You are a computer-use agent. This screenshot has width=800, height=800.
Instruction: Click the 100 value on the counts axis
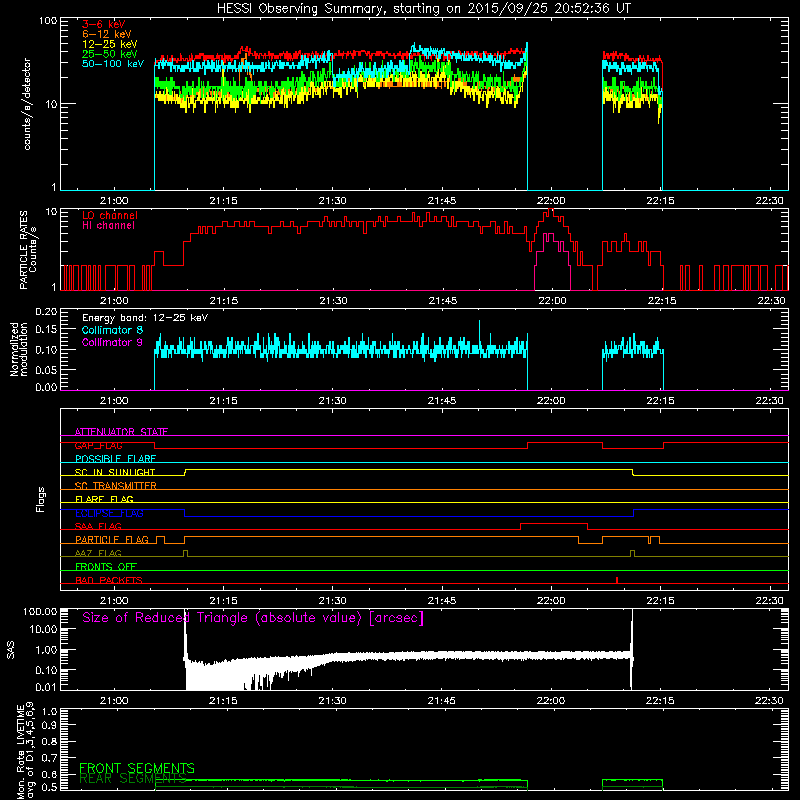click(x=47, y=21)
